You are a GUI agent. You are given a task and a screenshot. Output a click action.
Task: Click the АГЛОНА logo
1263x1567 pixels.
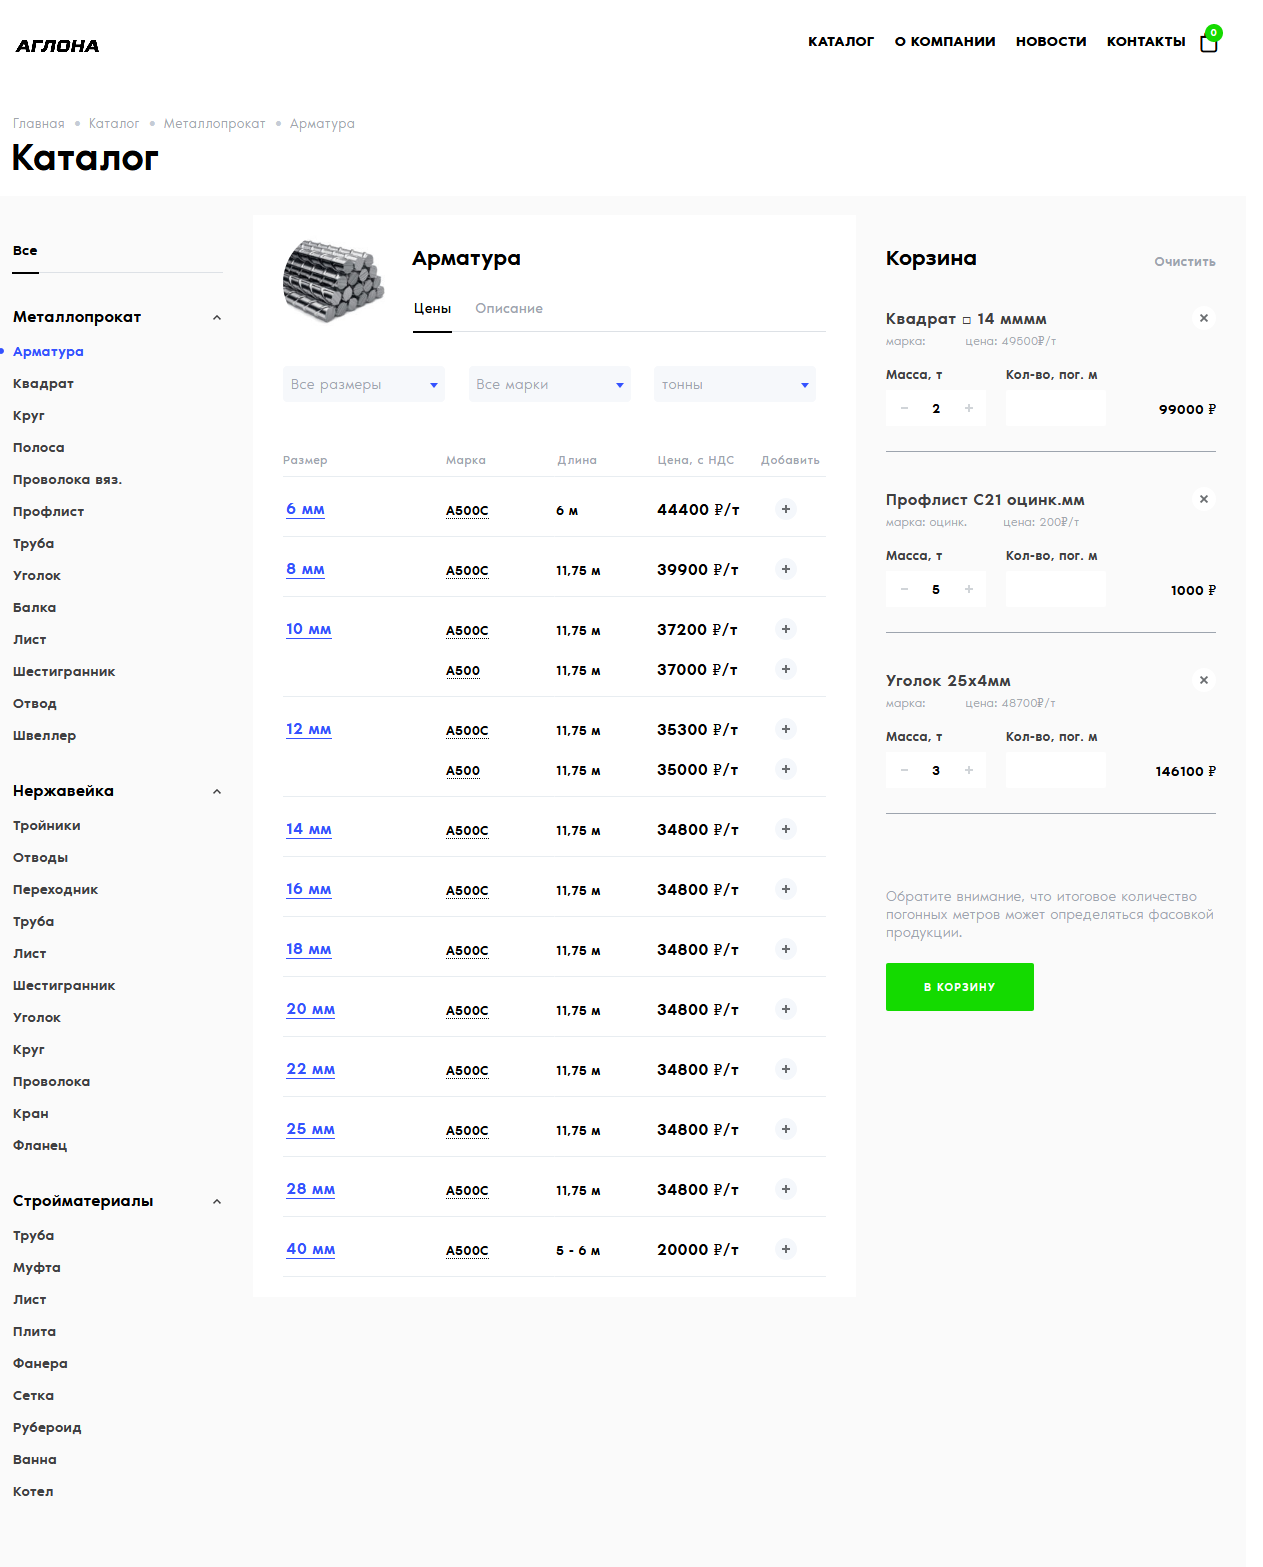click(57, 46)
